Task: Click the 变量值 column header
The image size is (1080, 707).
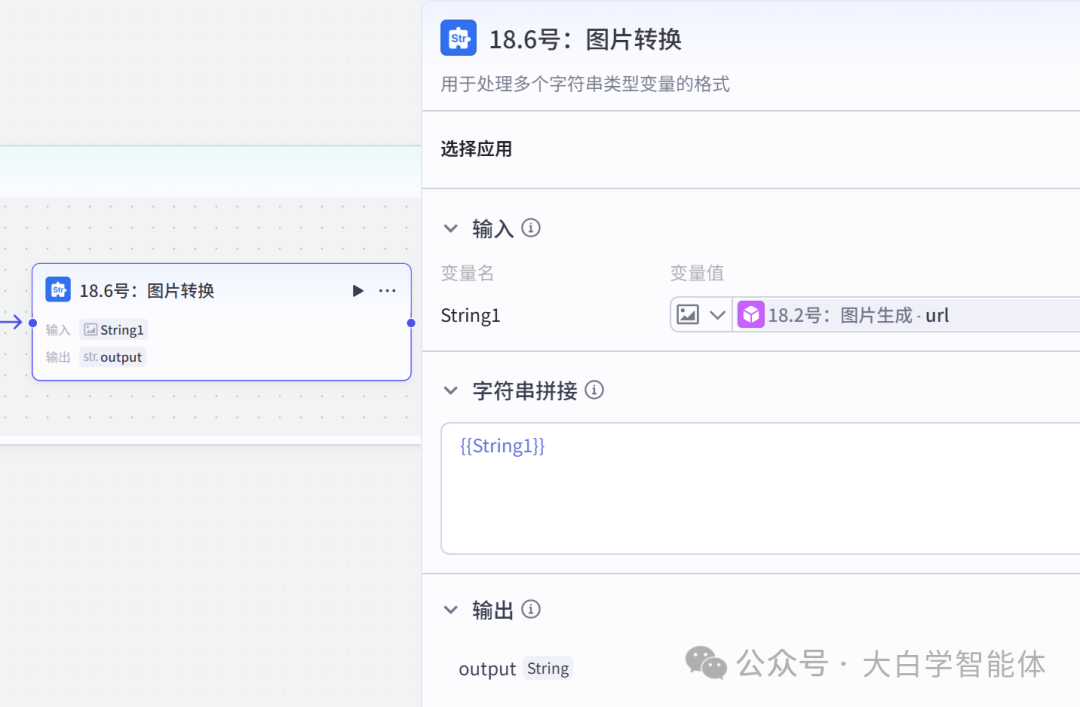Action: click(x=697, y=273)
